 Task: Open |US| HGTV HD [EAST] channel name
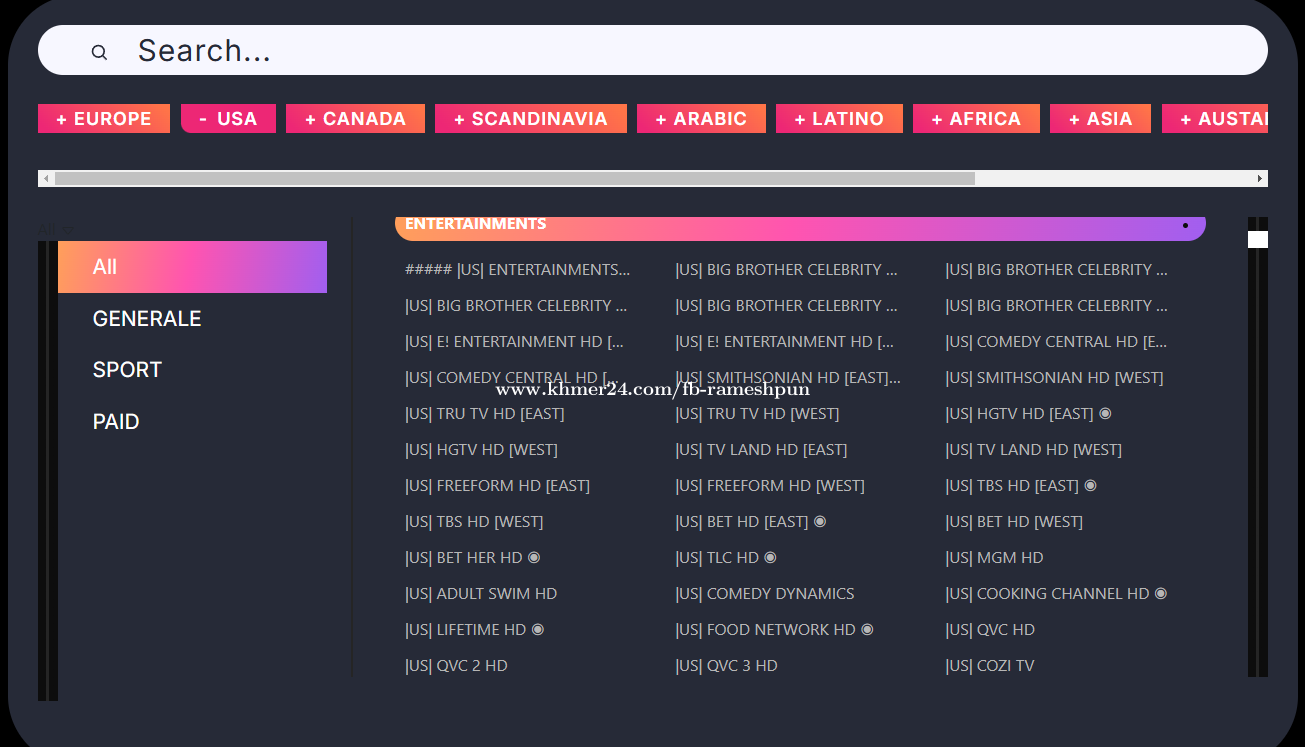(1019, 414)
